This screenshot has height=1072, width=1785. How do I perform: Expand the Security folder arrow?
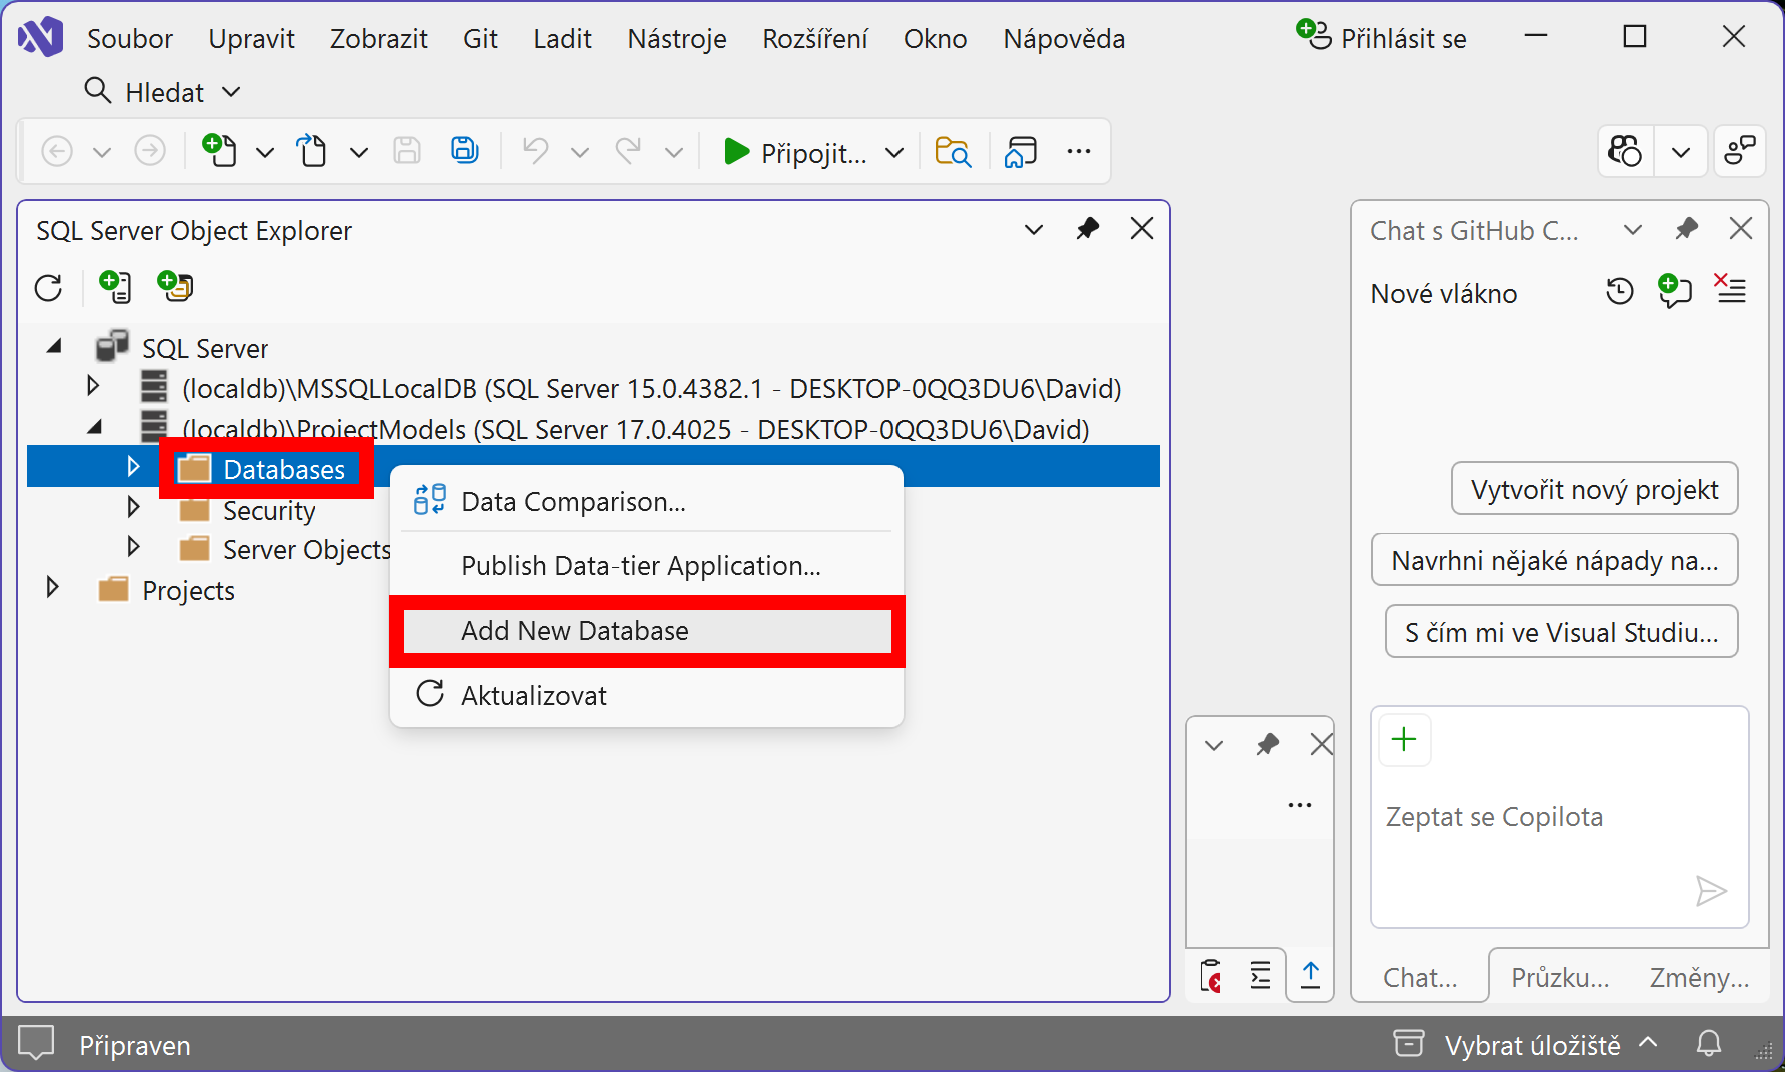(133, 507)
